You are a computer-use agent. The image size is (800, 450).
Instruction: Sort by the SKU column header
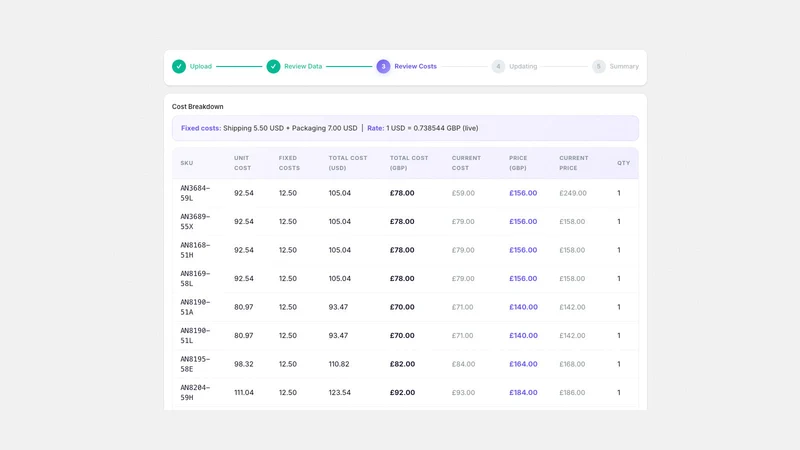(x=187, y=163)
